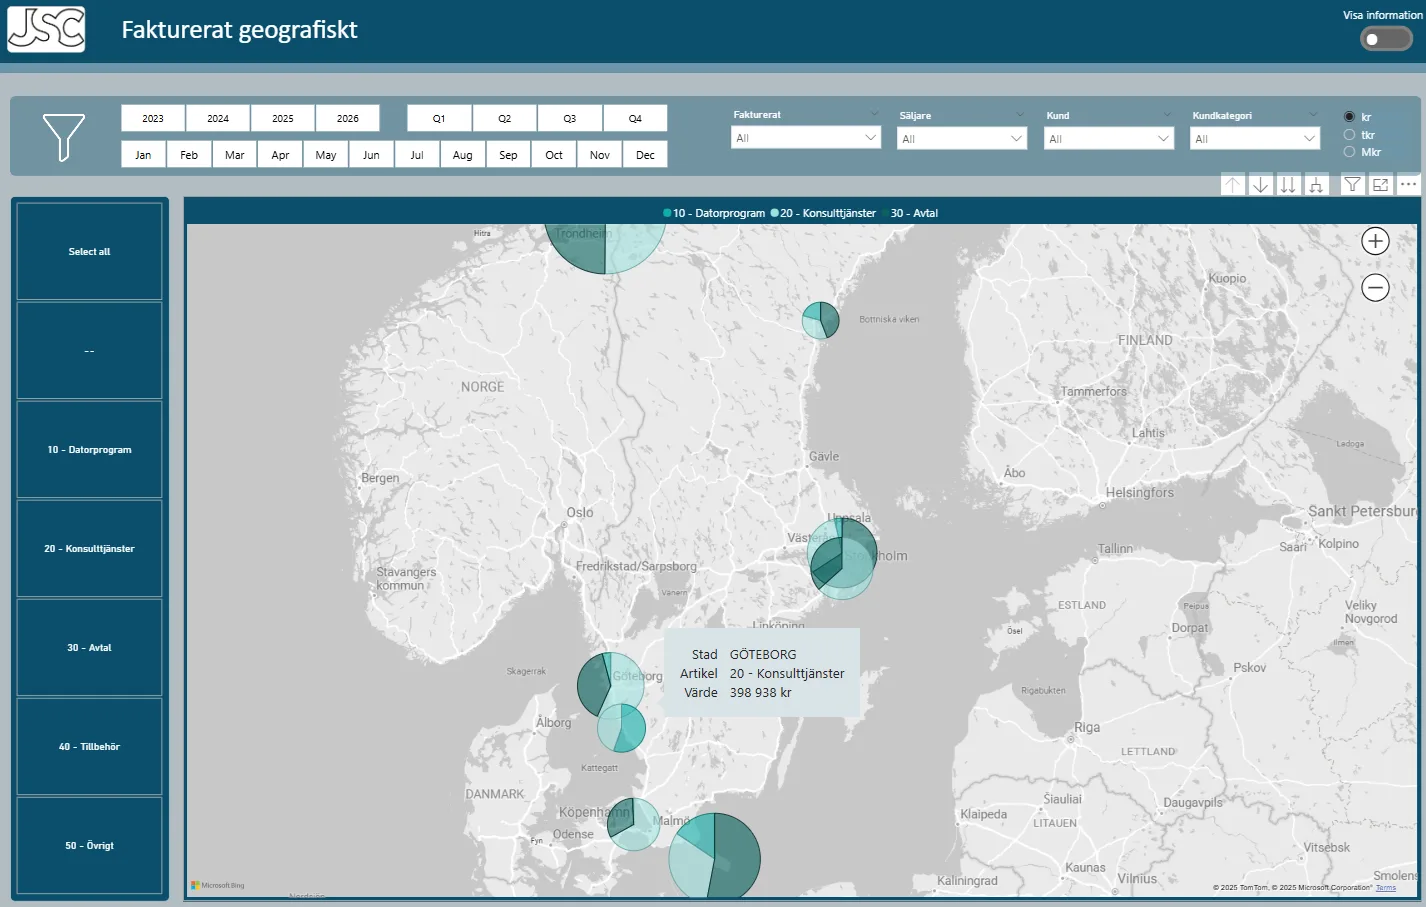
Task: Open the Fakturerat dropdown
Action: click(806, 138)
